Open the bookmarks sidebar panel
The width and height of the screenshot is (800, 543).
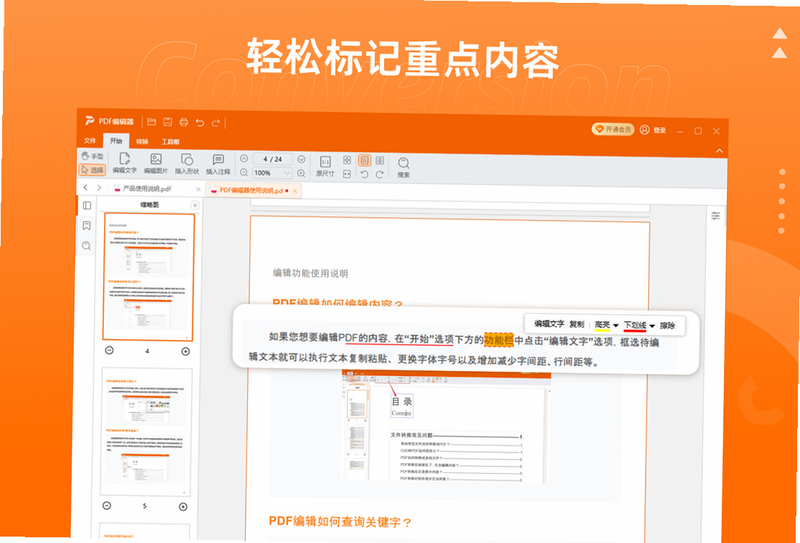click(x=87, y=226)
